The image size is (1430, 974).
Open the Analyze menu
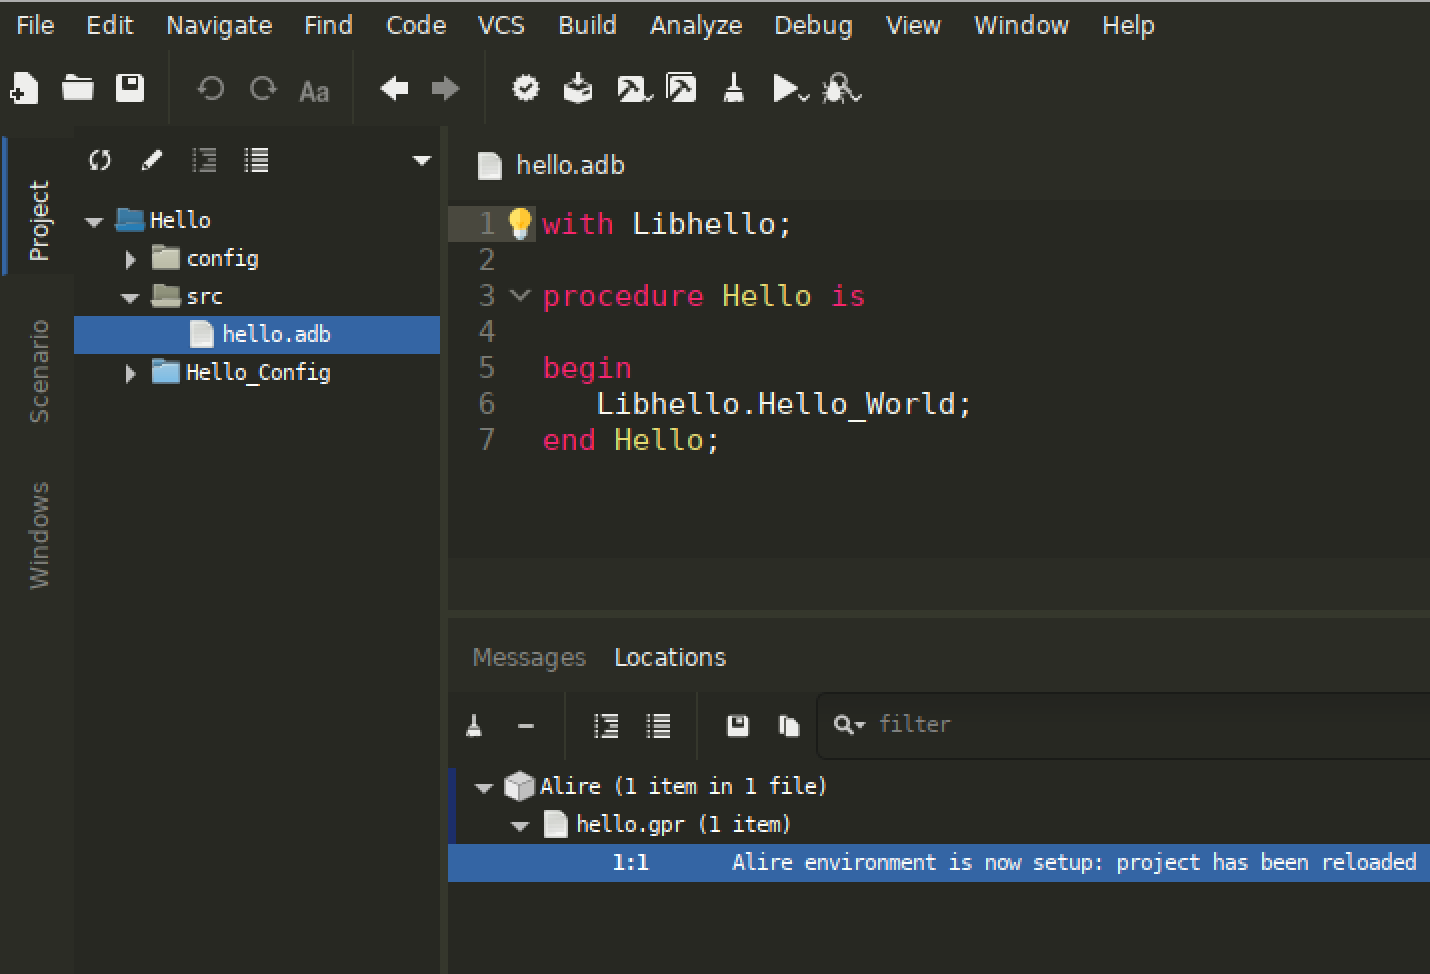tap(696, 25)
